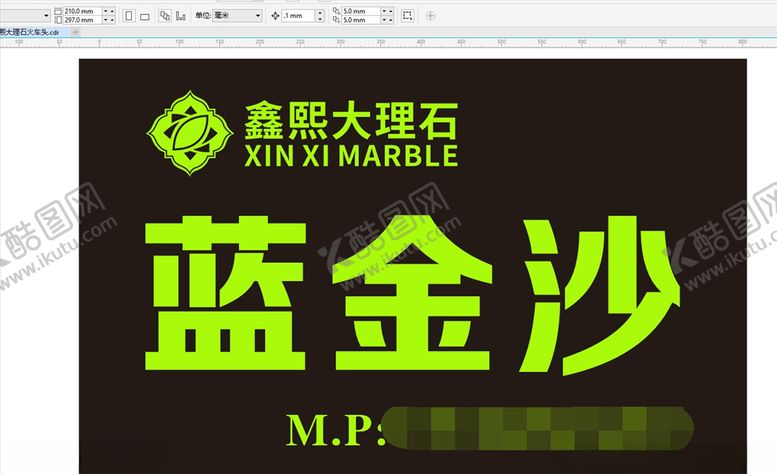Select the large 沙 character
Viewport: 777px width, 474px height.
click(600, 295)
